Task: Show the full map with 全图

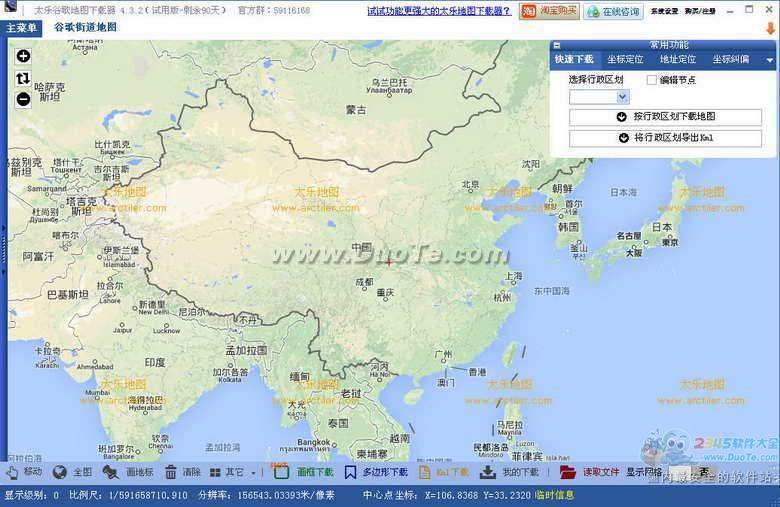Action: pos(73,472)
